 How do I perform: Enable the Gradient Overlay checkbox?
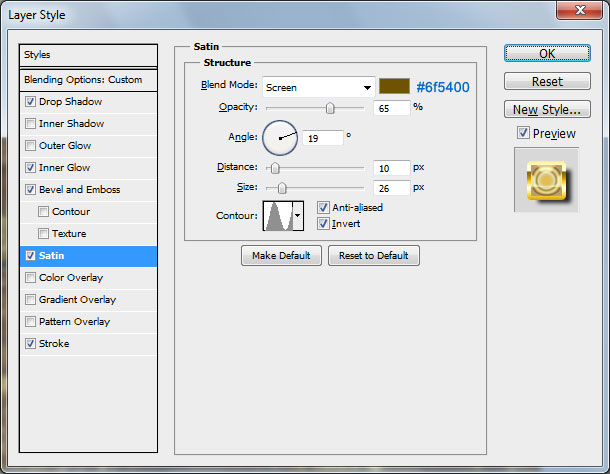point(30,300)
